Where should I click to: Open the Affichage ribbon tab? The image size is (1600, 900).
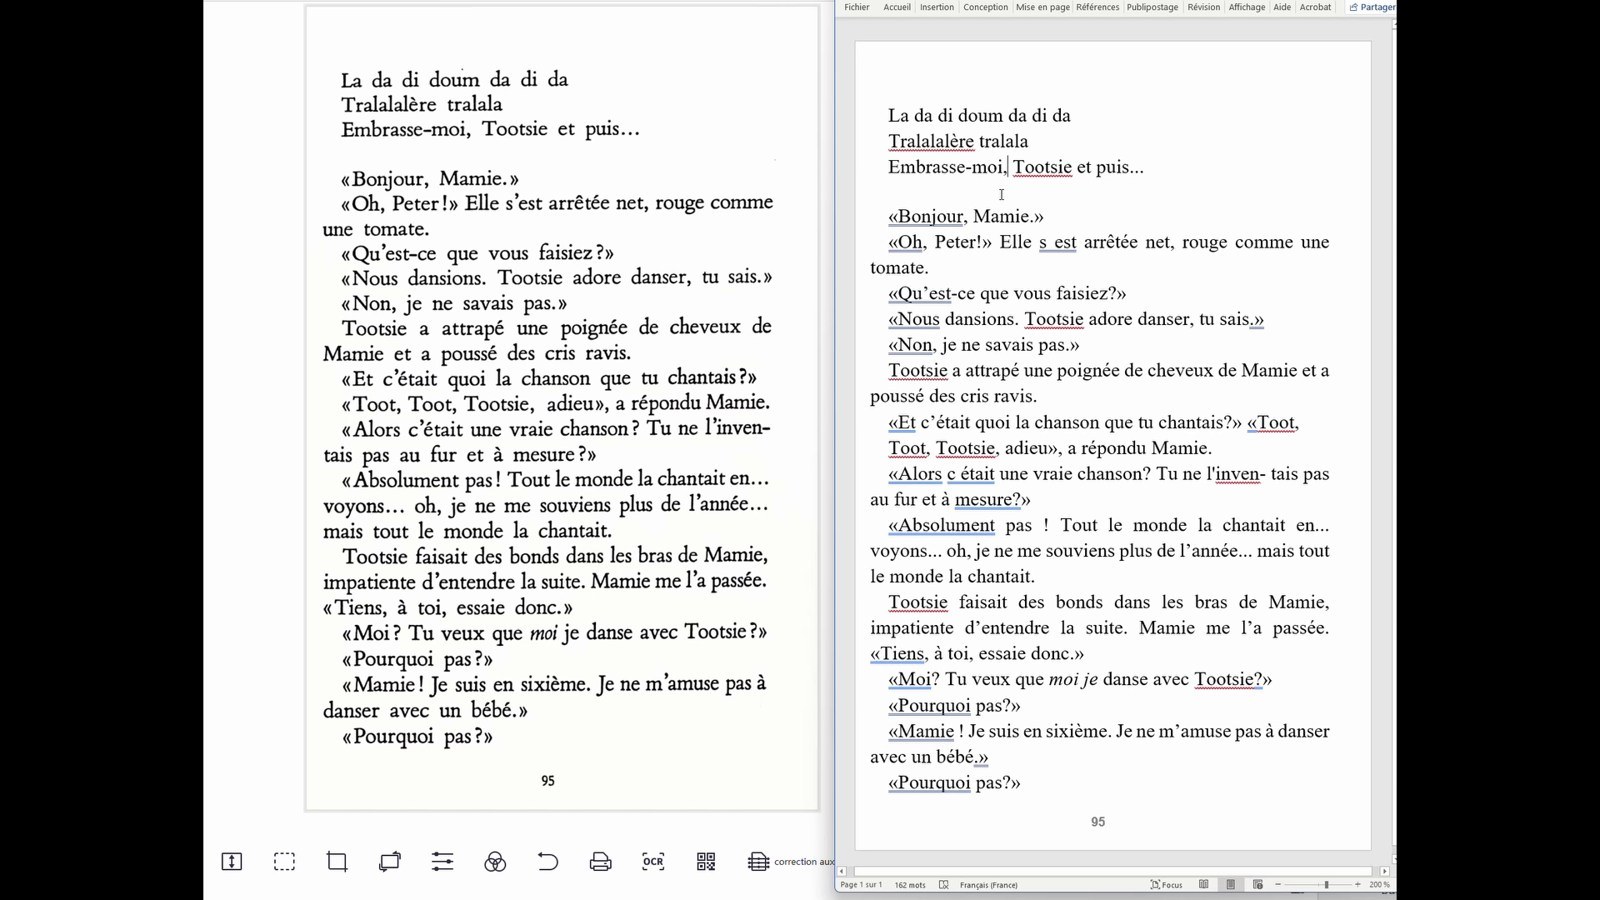point(1247,7)
